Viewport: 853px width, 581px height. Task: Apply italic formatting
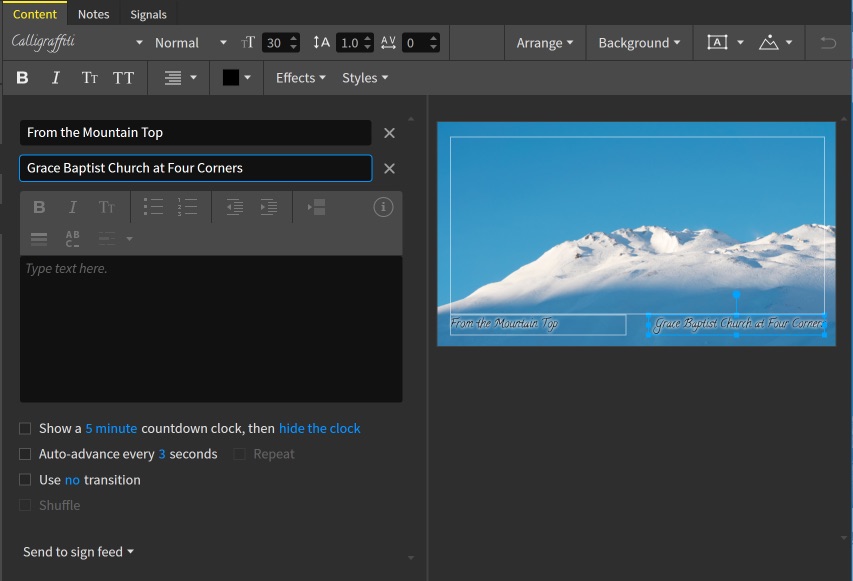click(52, 77)
